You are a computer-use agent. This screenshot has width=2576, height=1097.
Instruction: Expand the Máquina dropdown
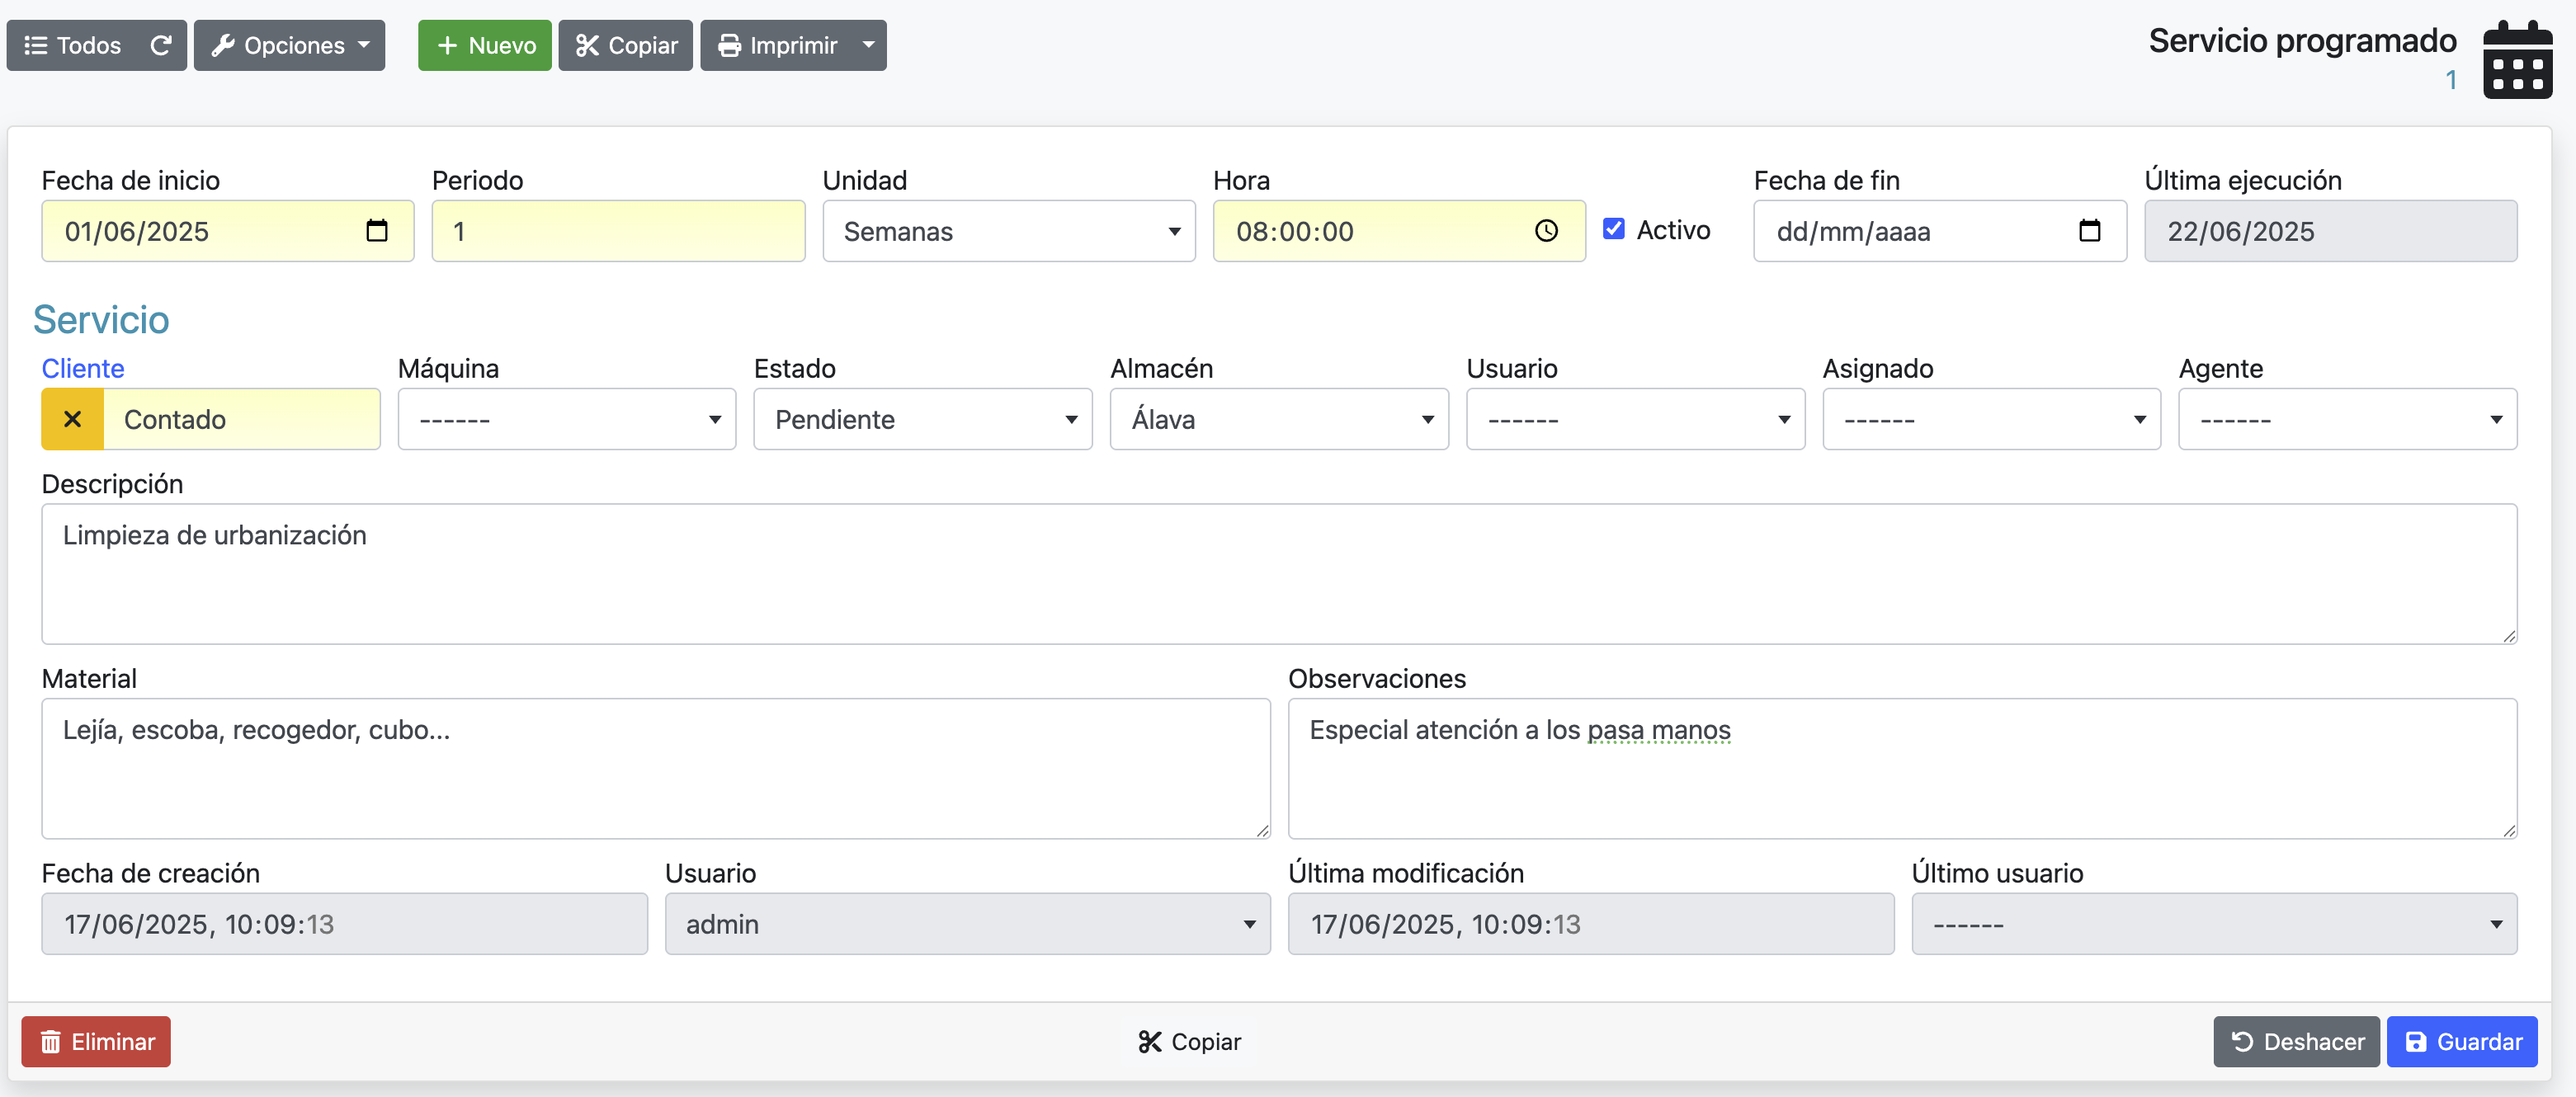coord(566,419)
